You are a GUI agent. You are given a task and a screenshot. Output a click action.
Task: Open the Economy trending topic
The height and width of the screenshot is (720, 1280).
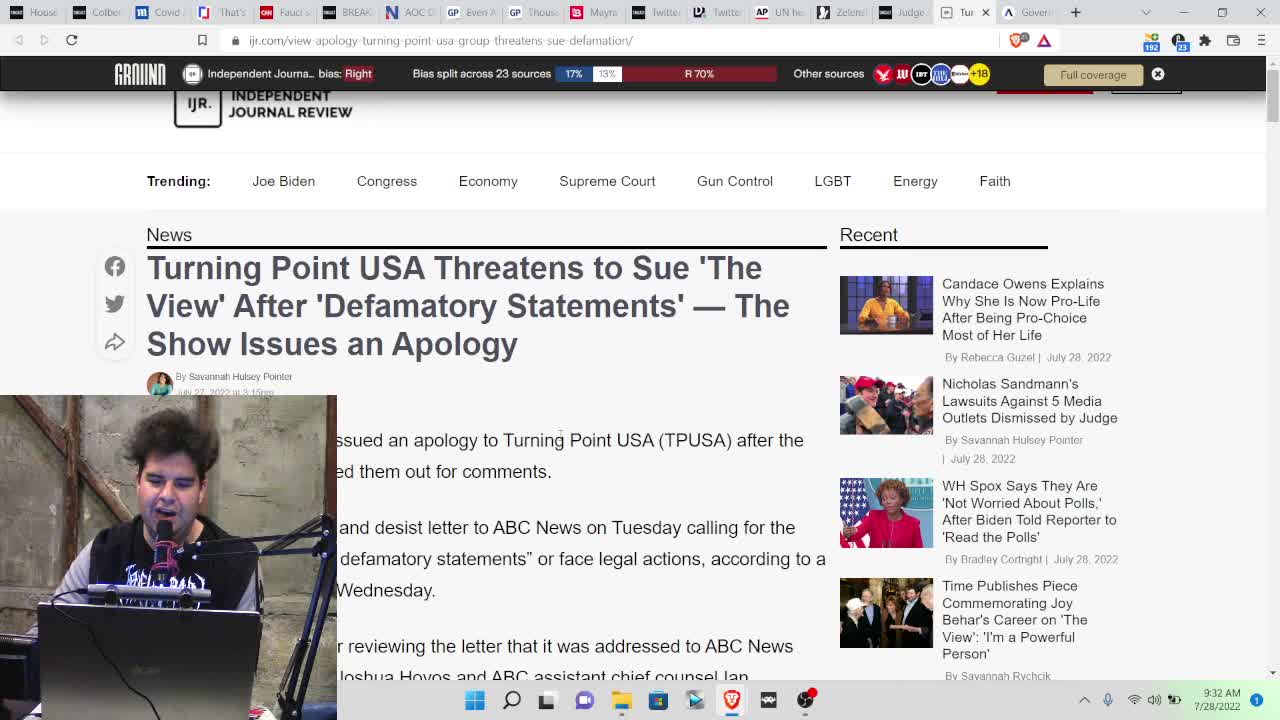[488, 181]
